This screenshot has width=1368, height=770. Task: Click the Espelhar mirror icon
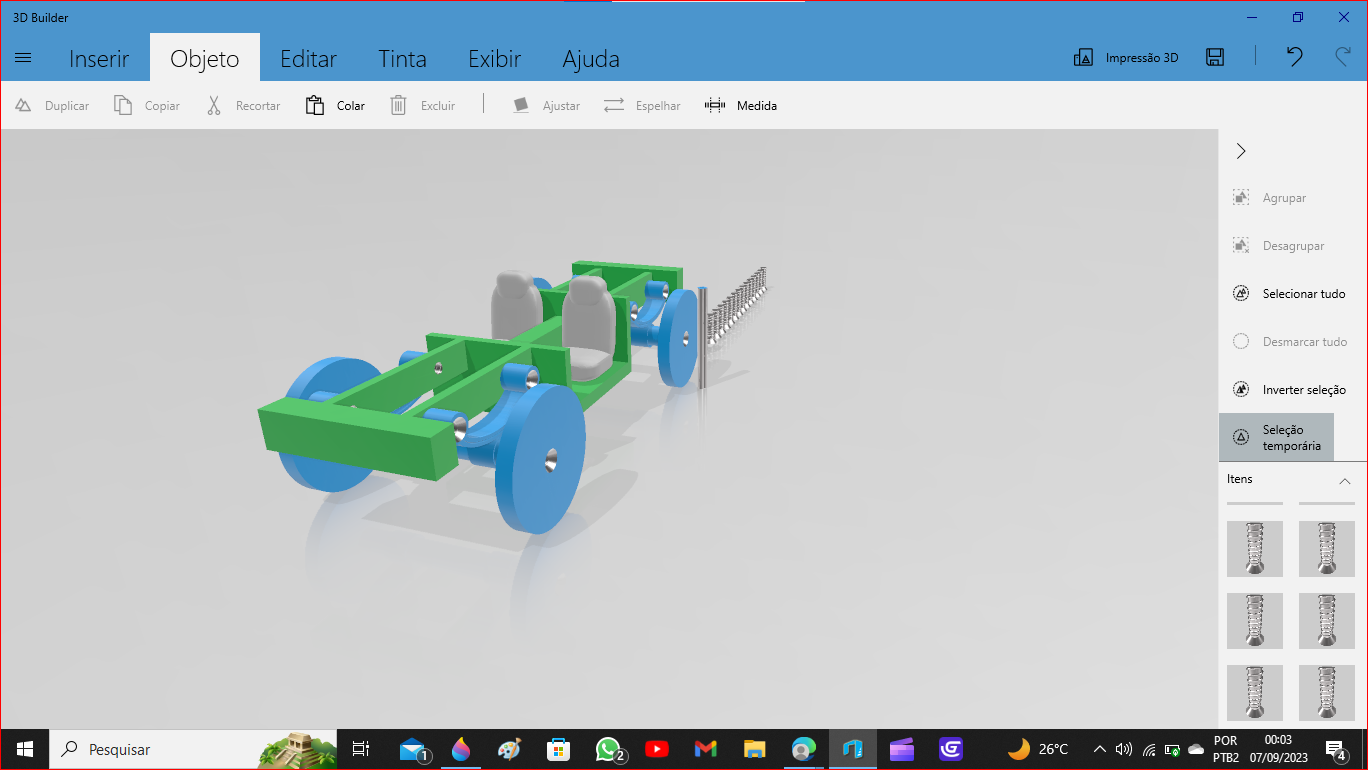(613, 105)
